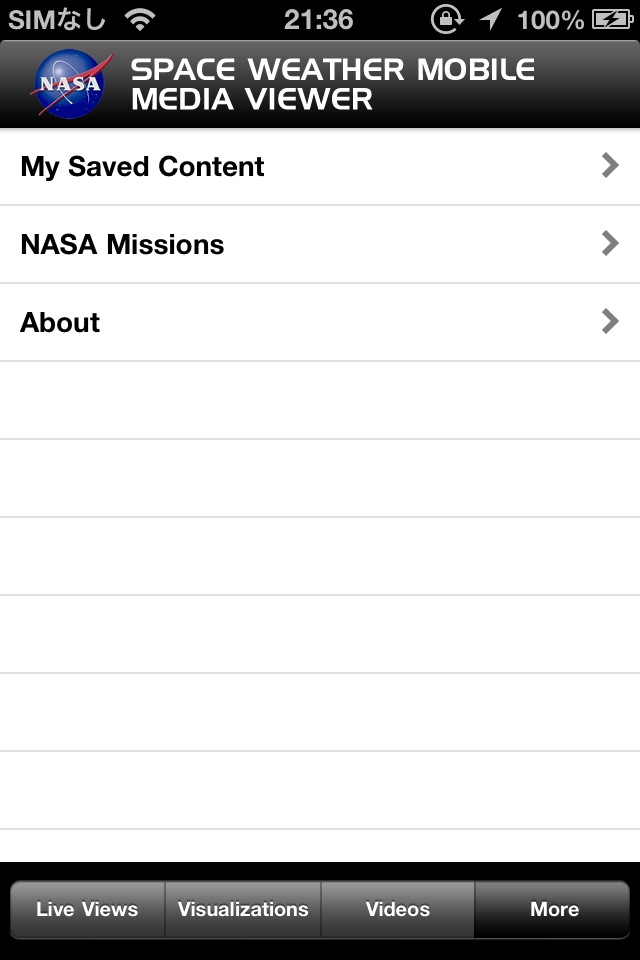This screenshot has height=960, width=640.
Task: Click the SIMなし carrier label
Action: coord(56,19)
